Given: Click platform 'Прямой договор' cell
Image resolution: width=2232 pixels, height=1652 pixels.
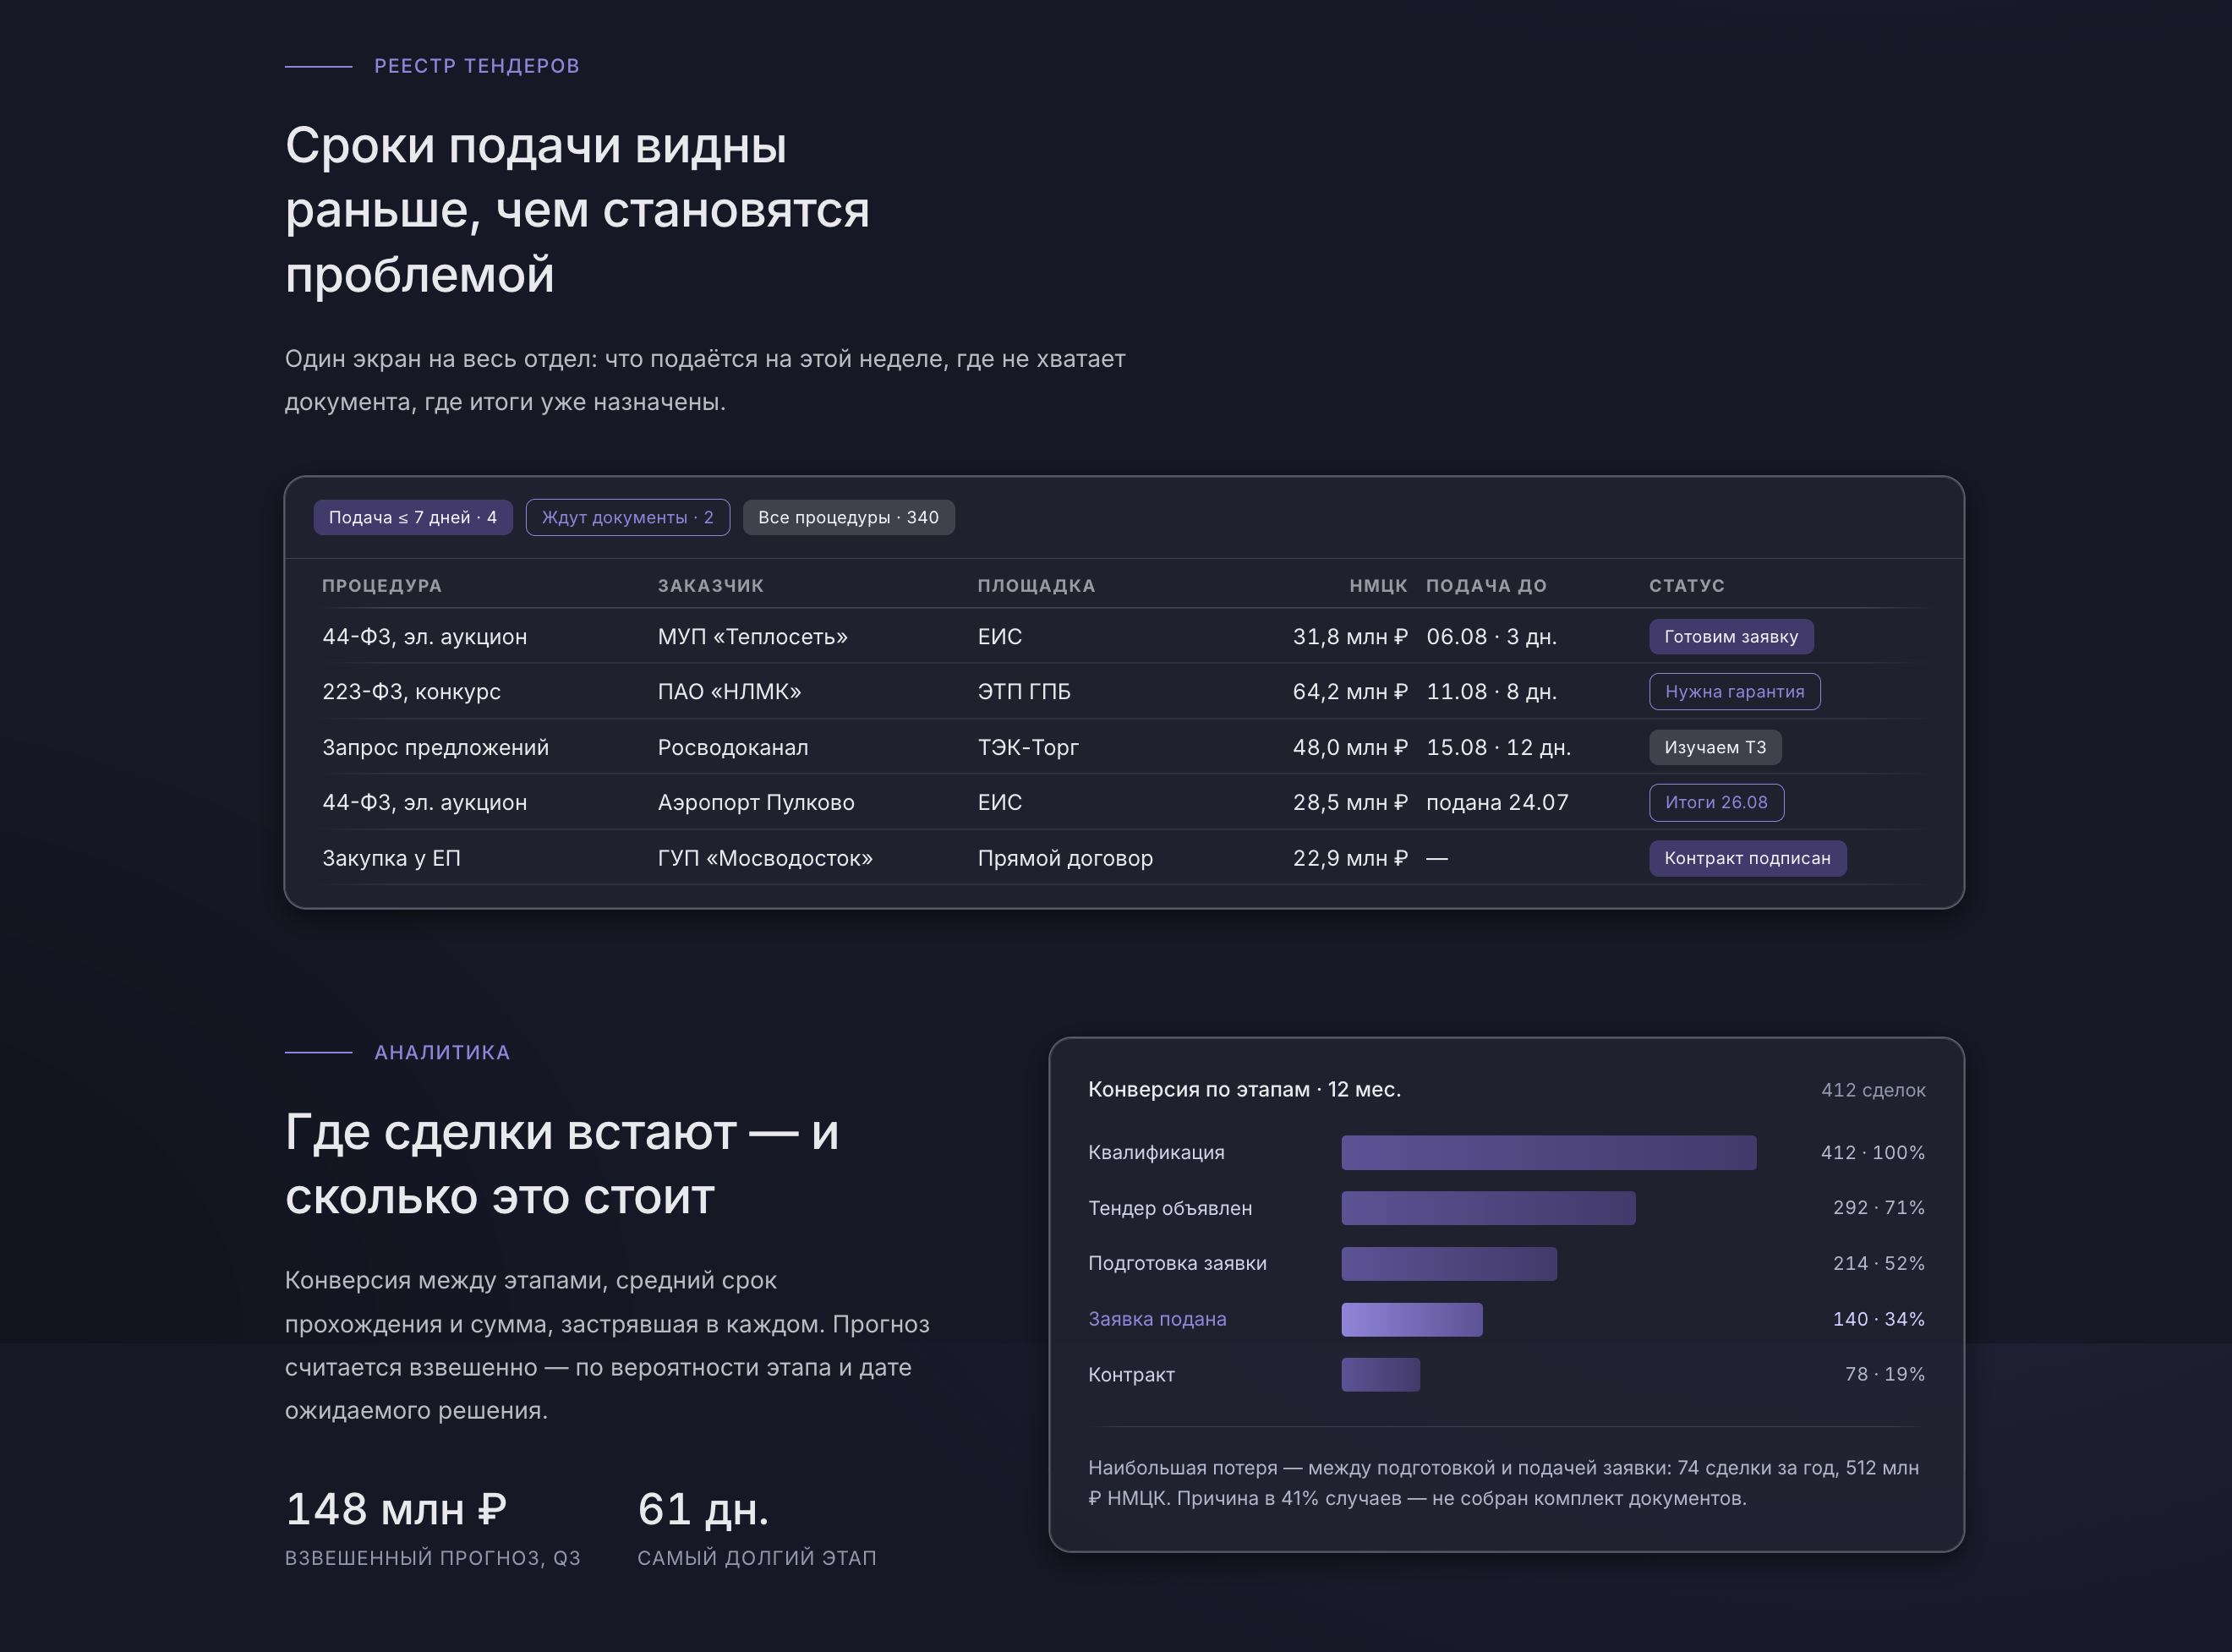Looking at the screenshot, I should click(x=1065, y=858).
